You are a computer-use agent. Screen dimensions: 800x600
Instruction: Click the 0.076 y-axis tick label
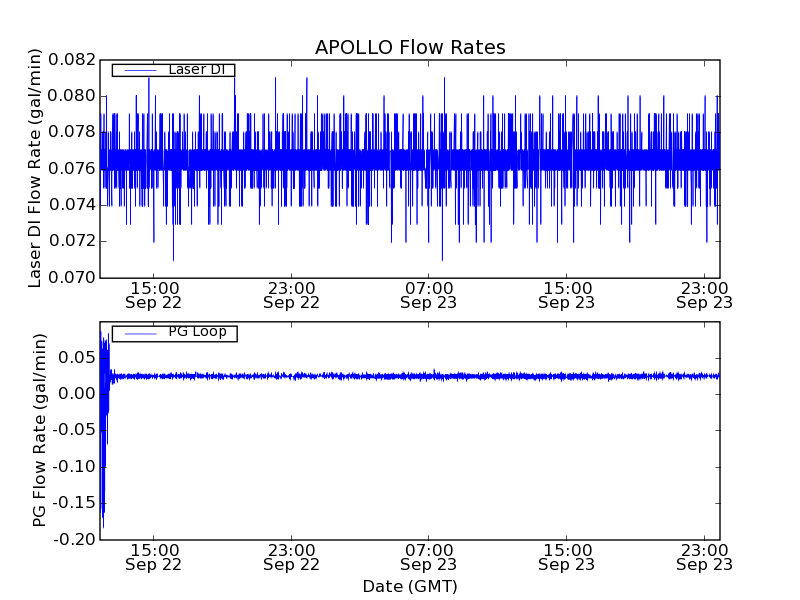tap(72, 168)
